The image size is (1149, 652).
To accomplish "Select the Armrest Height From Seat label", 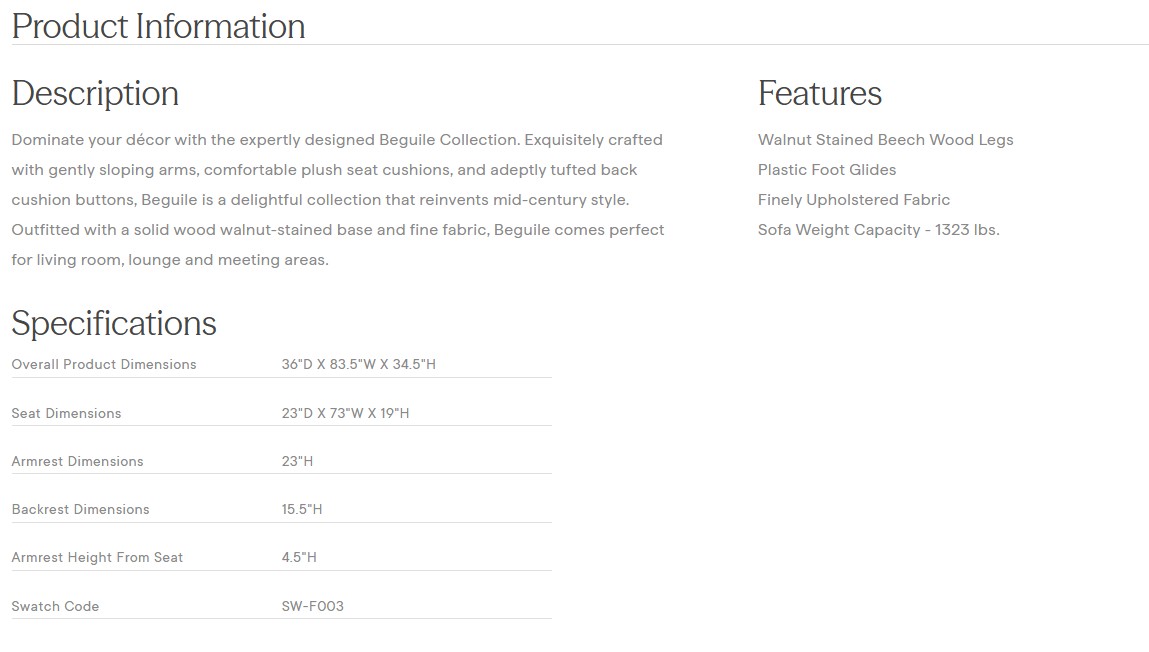I will coord(97,557).
